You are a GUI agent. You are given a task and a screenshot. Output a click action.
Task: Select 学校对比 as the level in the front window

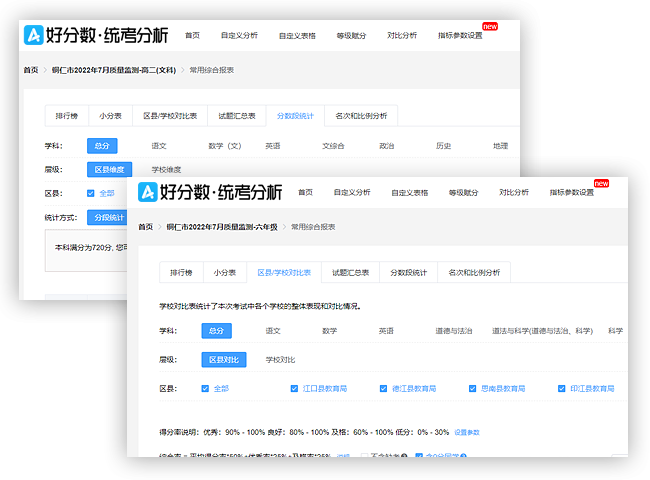click(x=280, y=359)
